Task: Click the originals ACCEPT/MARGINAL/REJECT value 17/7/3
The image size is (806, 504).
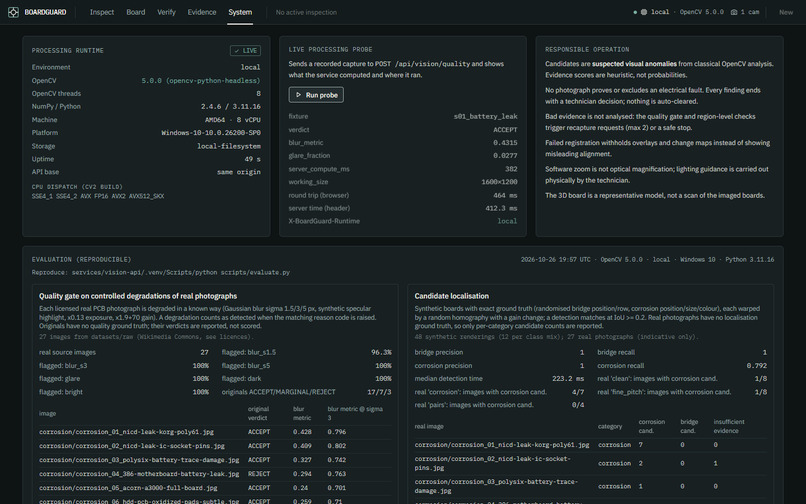Action: [x=379, y=392]
